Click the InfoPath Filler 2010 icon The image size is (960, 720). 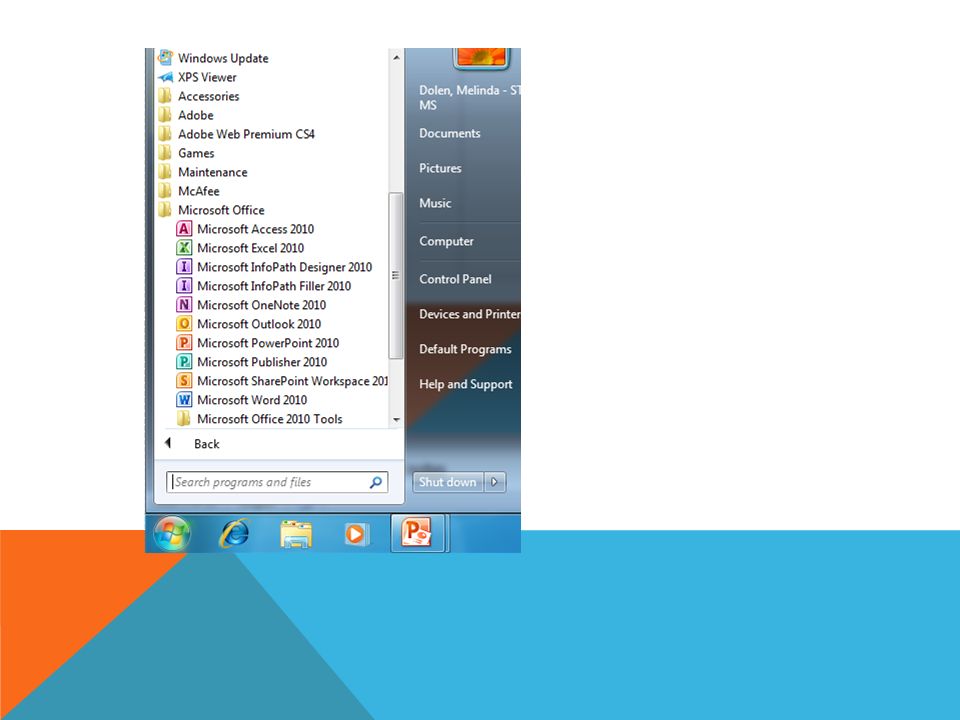184,286
